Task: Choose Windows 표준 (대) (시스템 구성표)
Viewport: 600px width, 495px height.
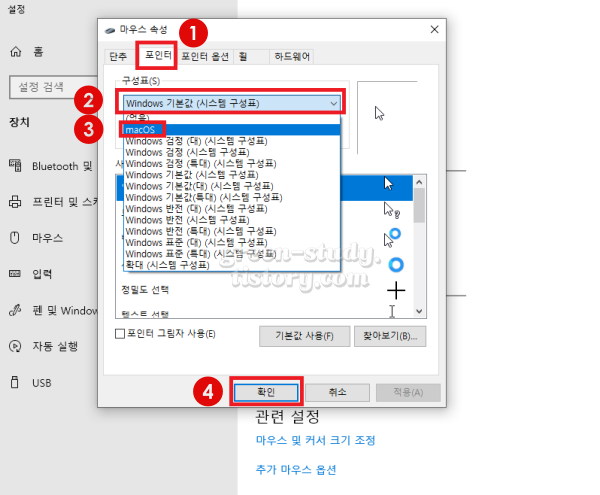Action: [x=232, y=243]
